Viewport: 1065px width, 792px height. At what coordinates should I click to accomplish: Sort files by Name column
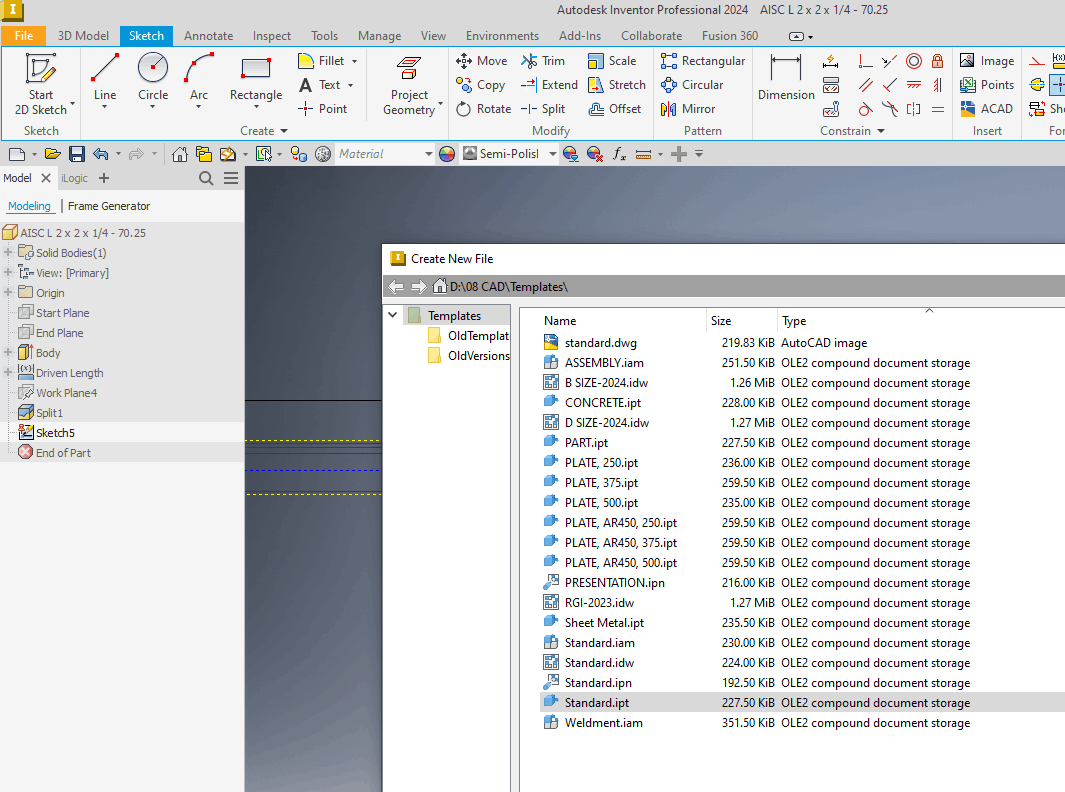pos(560,321)
